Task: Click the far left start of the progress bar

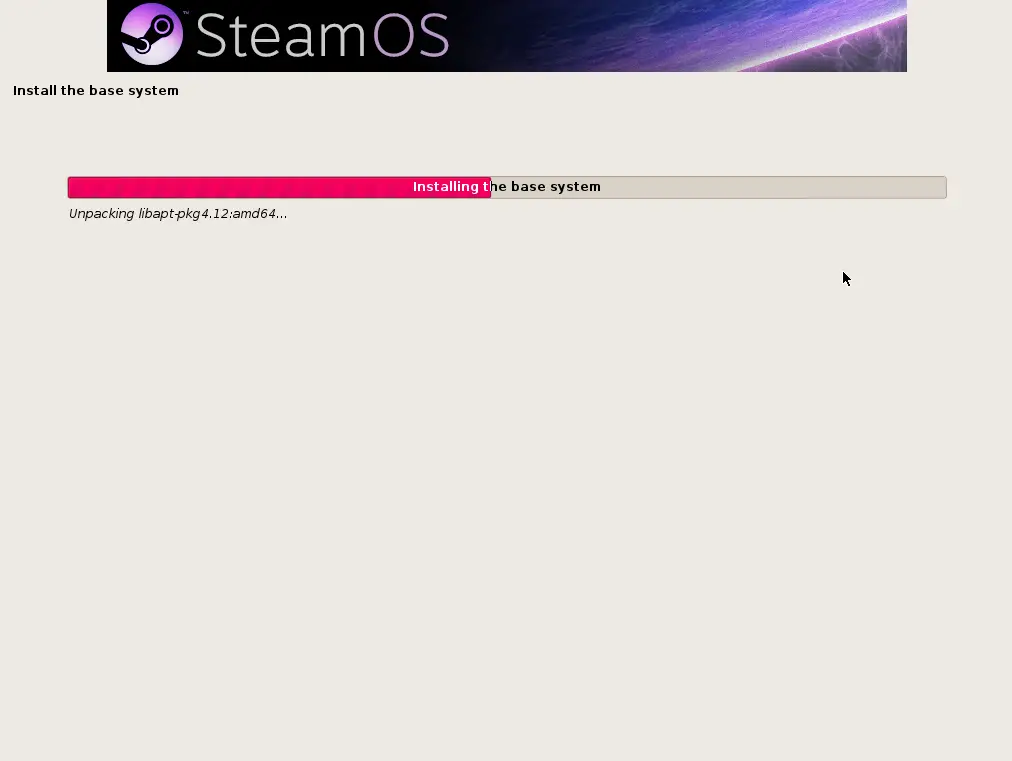Action: pyautogui.click(x=70, y=187)
